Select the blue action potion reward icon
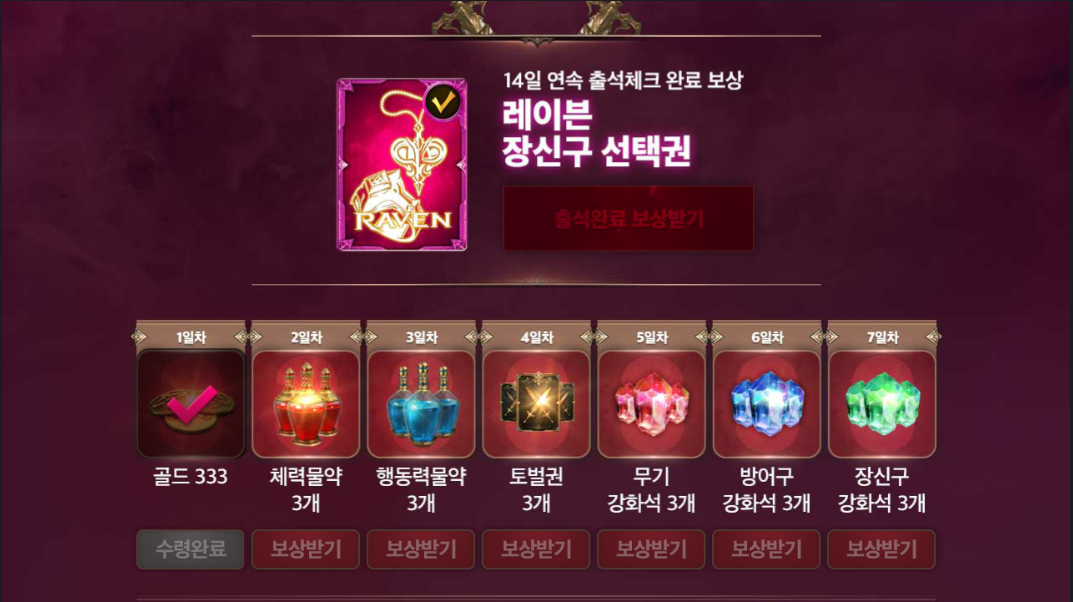1073x602 pixels. pyautogui.click(x=421, y=404)
